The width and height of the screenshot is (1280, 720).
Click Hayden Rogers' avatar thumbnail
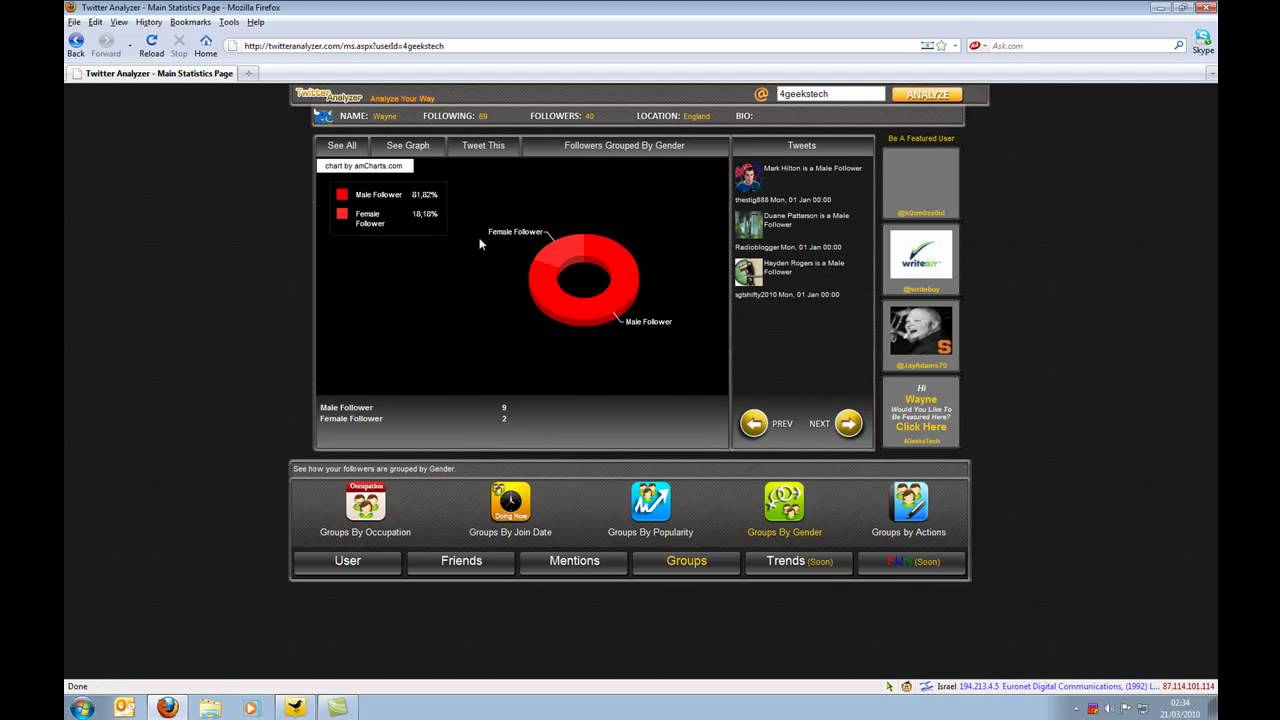click(x=748, y=272)
